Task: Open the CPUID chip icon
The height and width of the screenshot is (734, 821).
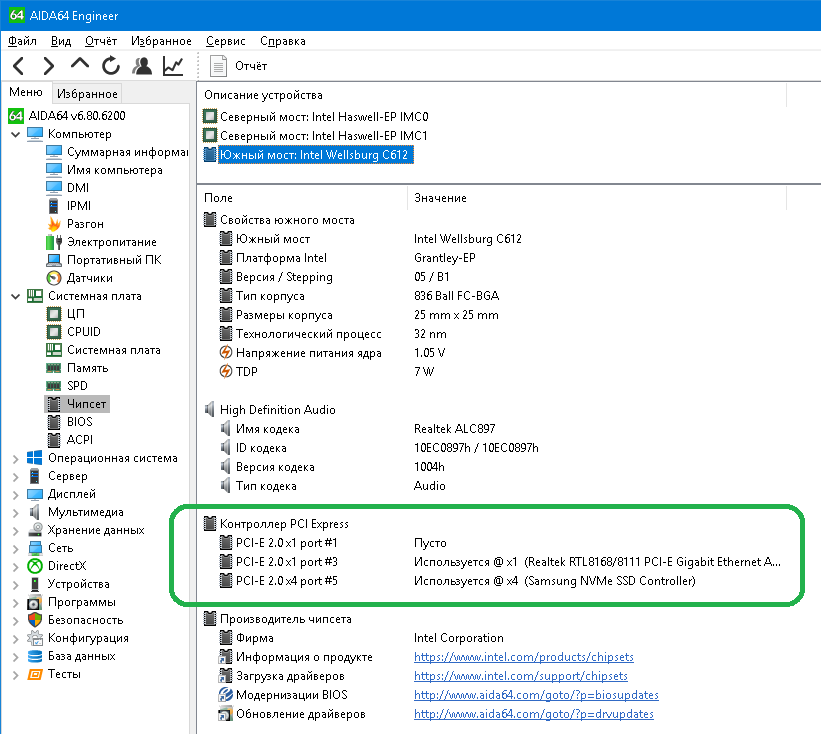Action: tap(53, 332)
